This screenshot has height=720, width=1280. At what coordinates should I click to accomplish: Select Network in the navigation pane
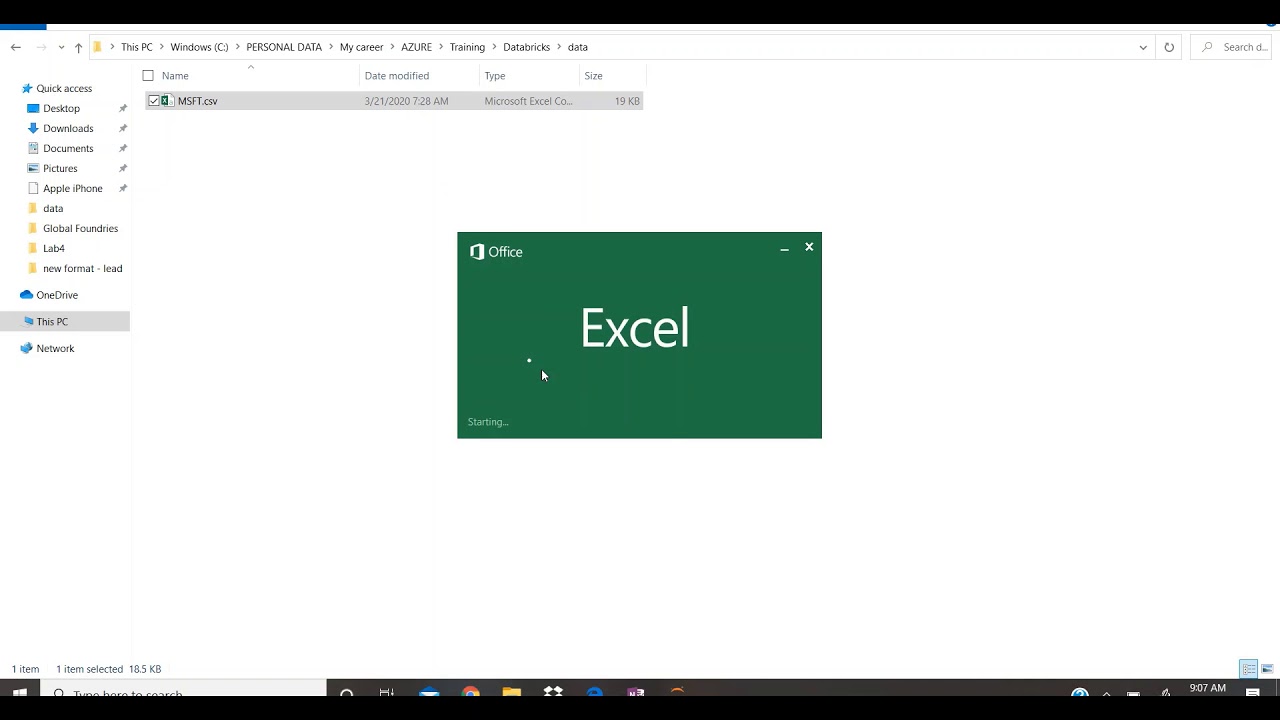[x=55, y=348]
